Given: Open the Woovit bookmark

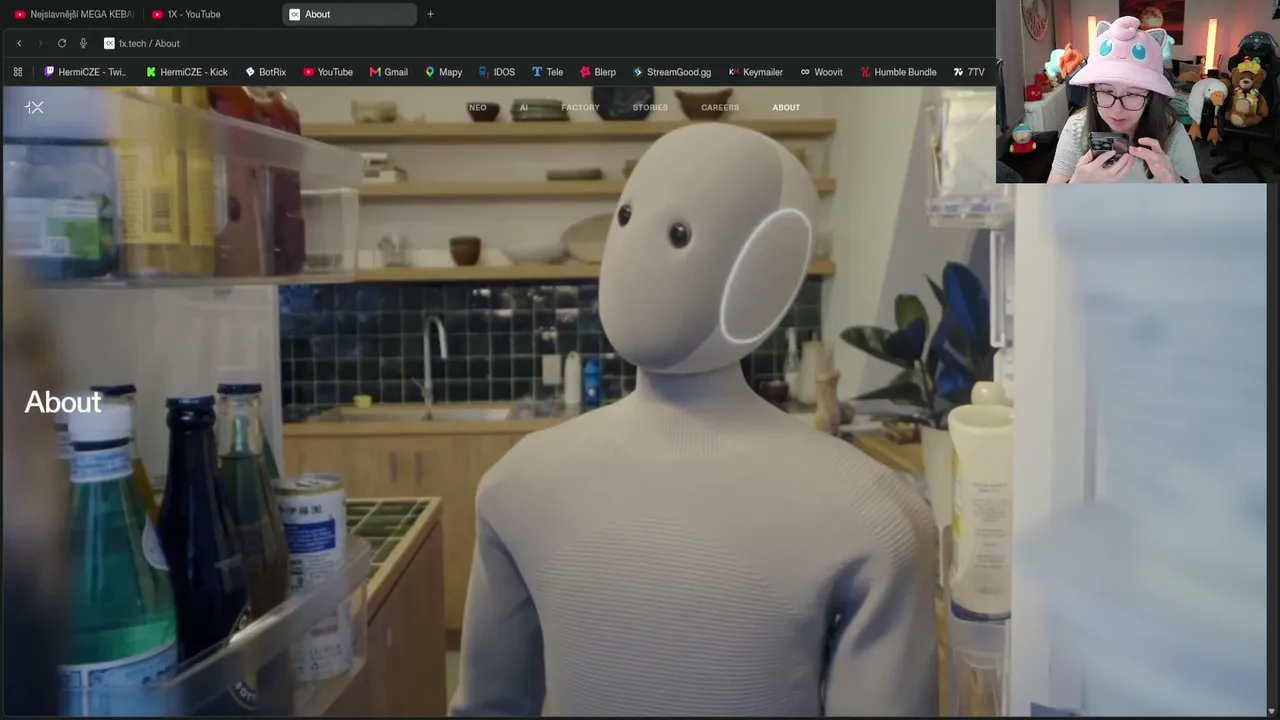Looking at the screenshot, I should pos(821,72).
